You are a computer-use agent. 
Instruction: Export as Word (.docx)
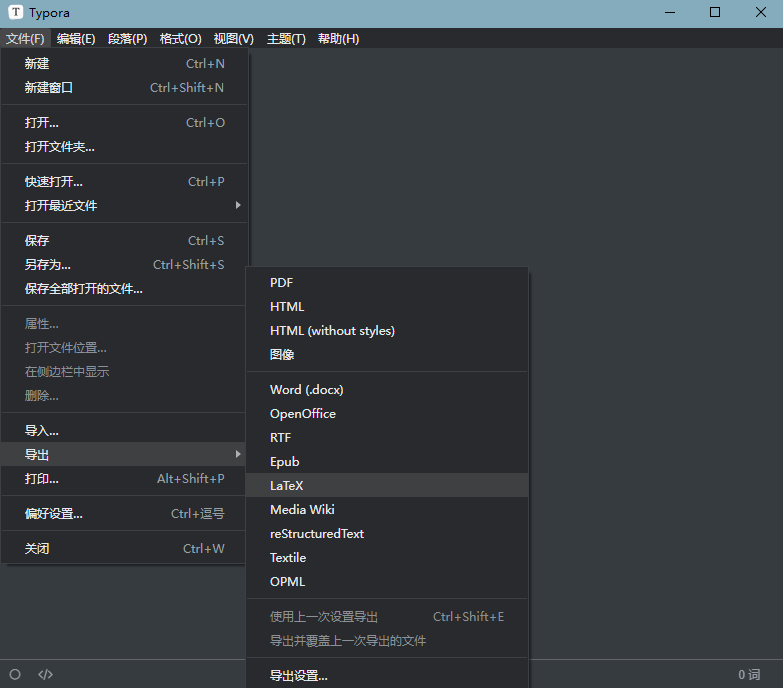[x=387, y=389]
